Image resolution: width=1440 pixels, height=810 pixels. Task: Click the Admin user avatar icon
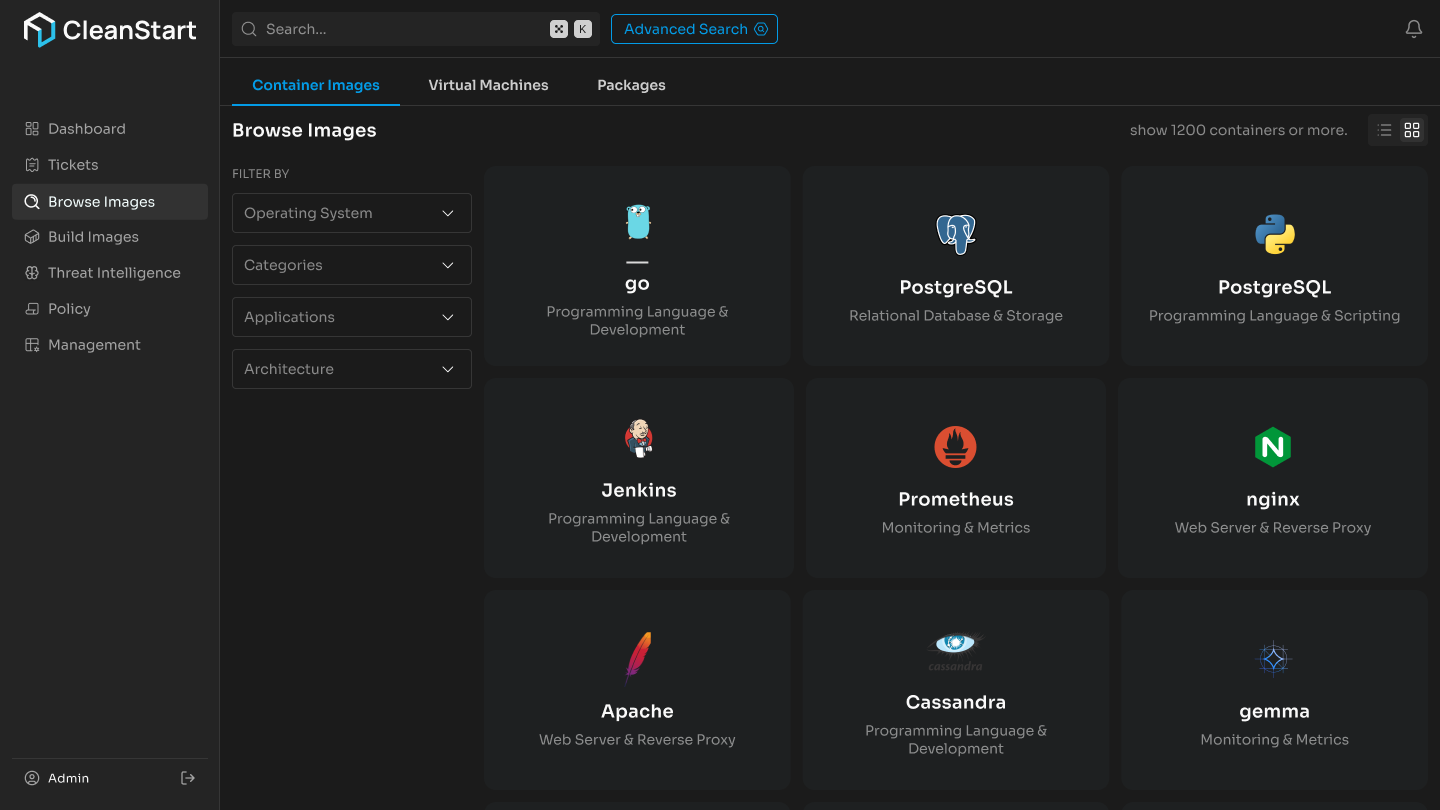[32, 778]
